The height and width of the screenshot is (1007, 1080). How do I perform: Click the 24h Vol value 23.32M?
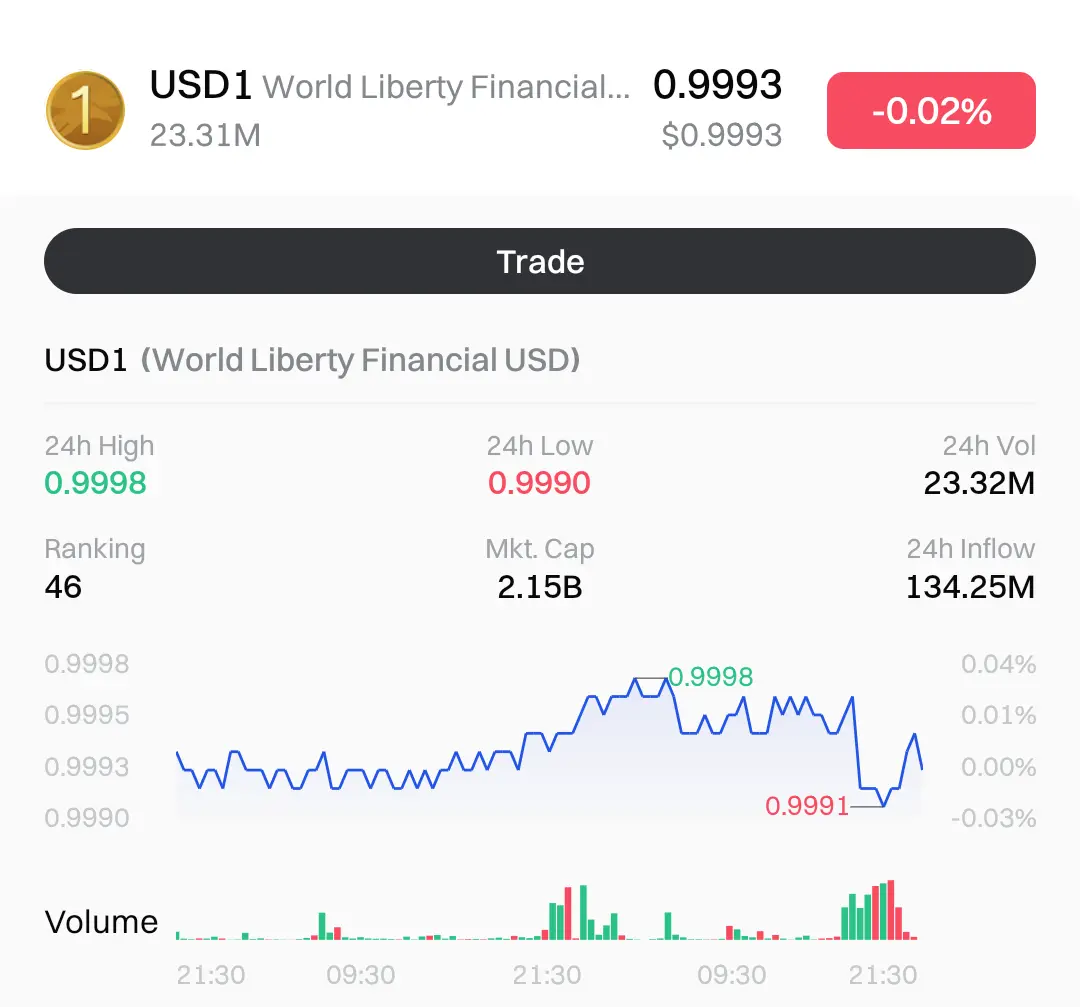[x=979, y=483]
